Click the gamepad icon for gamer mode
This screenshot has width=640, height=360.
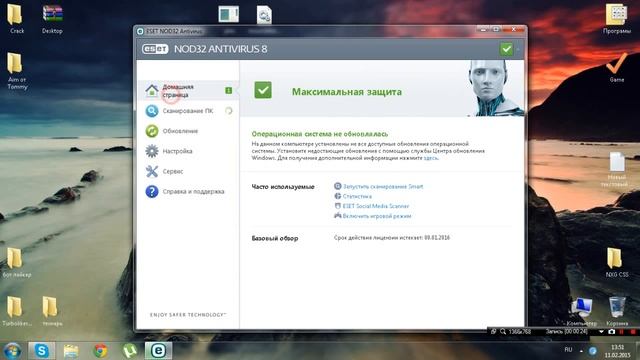(338, 216)
